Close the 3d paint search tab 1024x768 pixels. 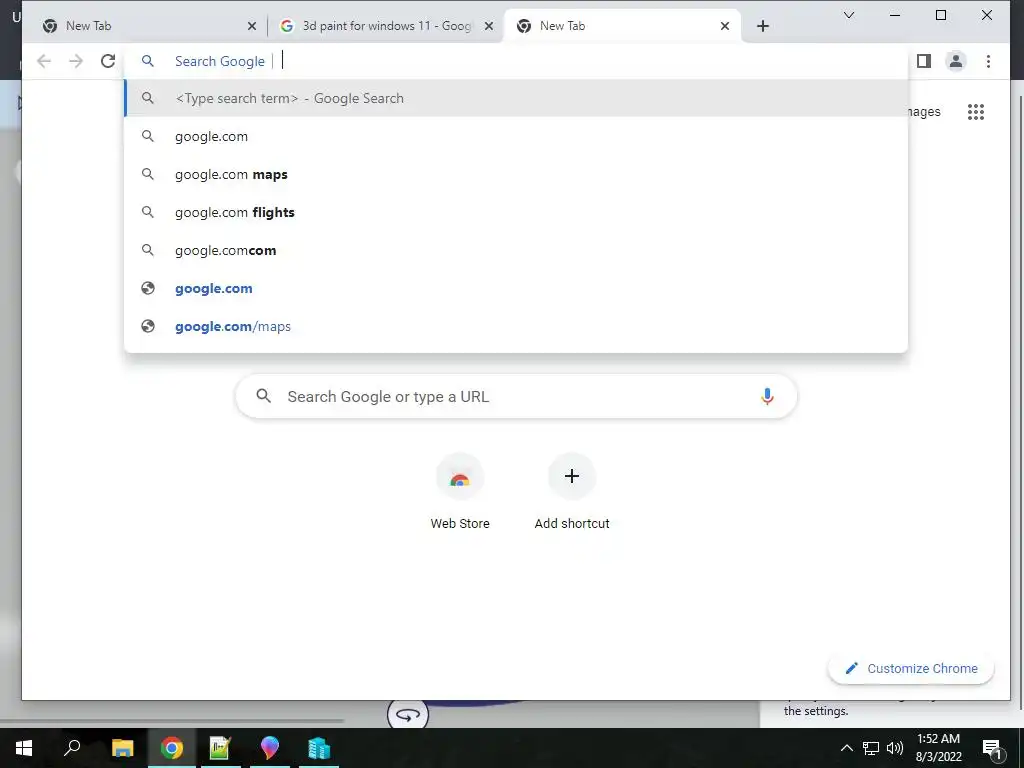(488, 26)
